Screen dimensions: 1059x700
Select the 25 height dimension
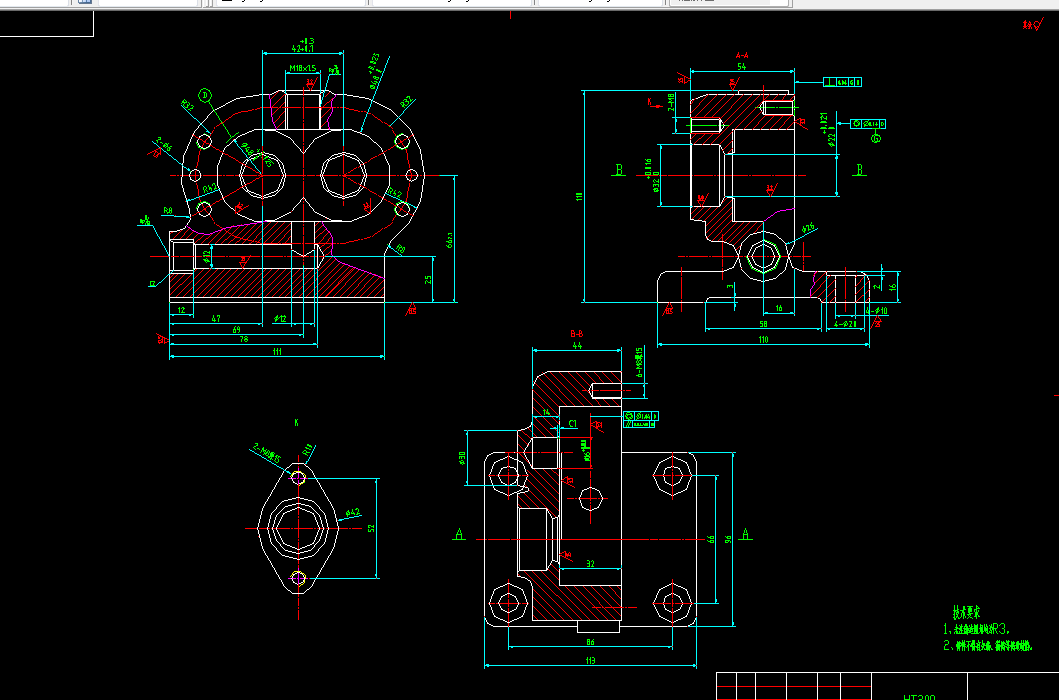pyautogui.click(x=428, y=279)
